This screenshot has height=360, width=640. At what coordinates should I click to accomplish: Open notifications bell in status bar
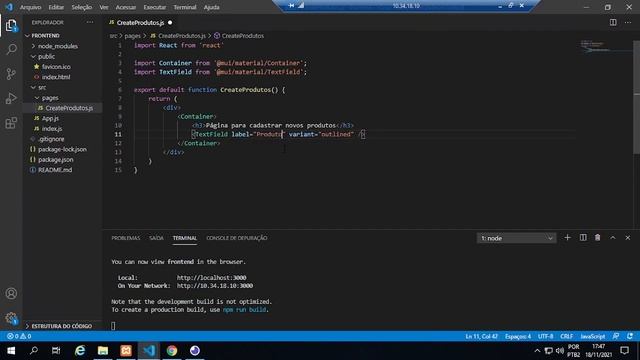tap(630, 336)
